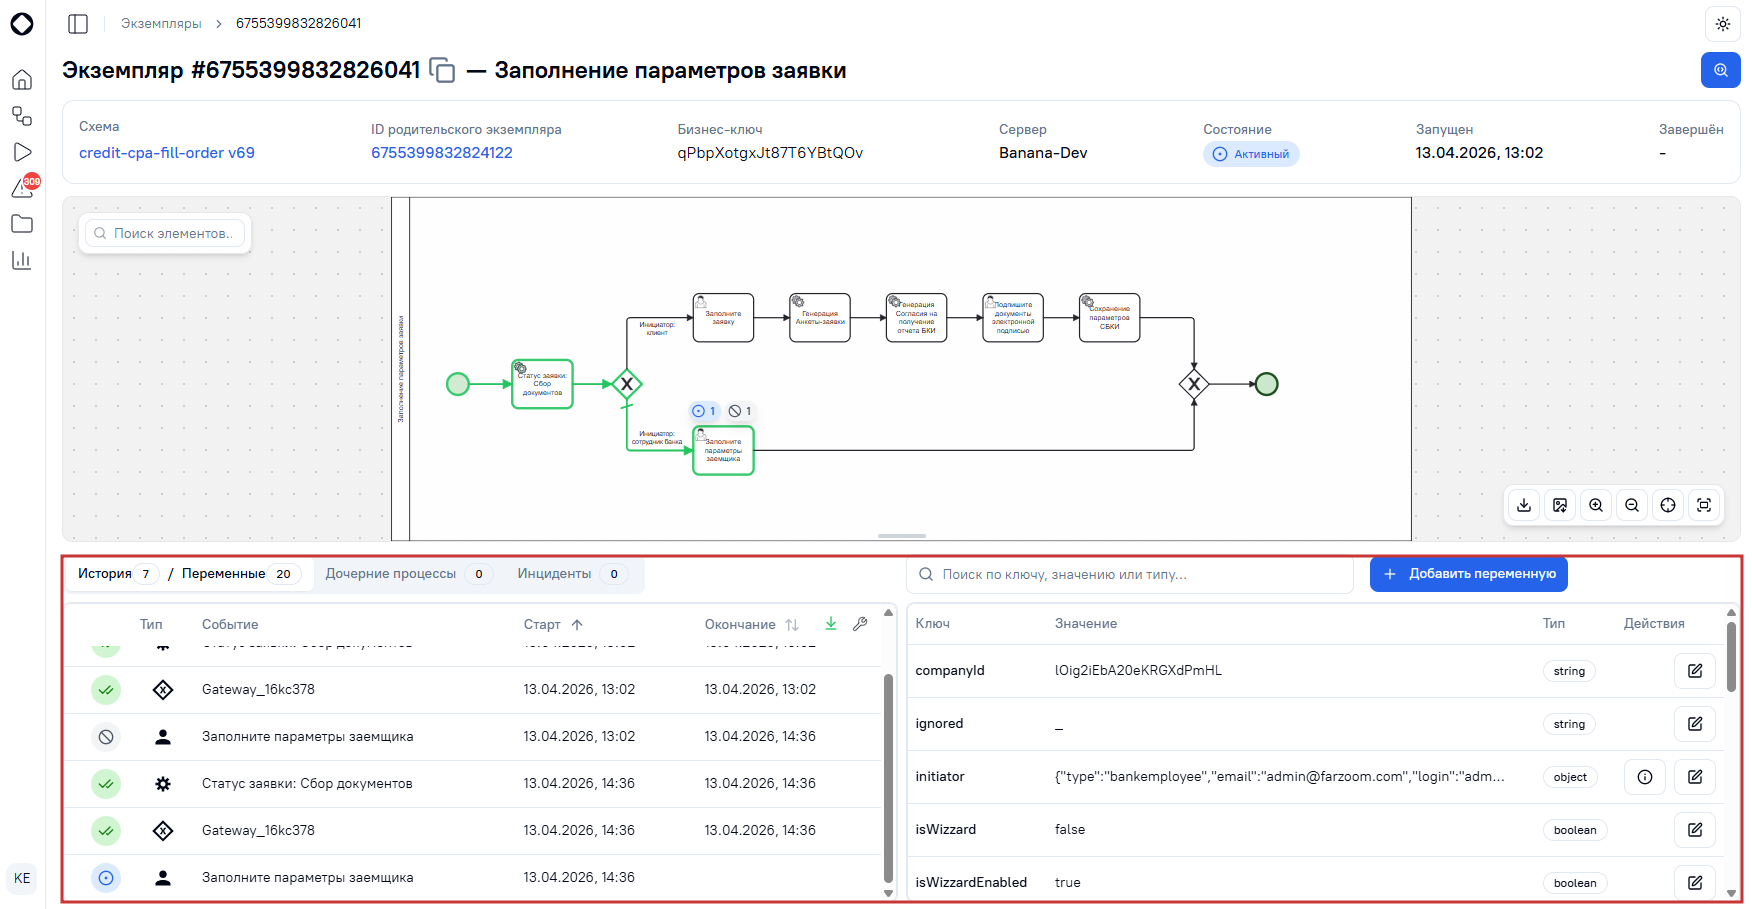1752x909 pixels.
Task: Select the active Заполните параметры заемщика history row
Action: 473,878
